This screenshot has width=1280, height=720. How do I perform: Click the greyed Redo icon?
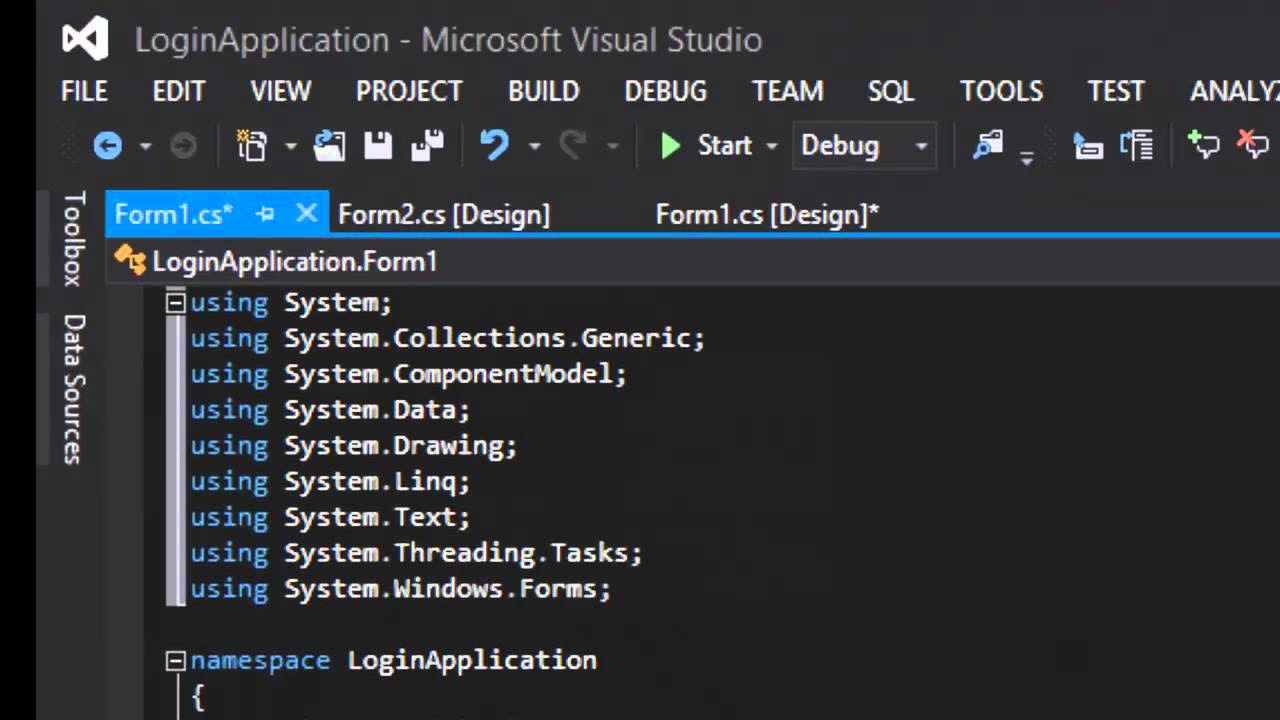(573, 146)
